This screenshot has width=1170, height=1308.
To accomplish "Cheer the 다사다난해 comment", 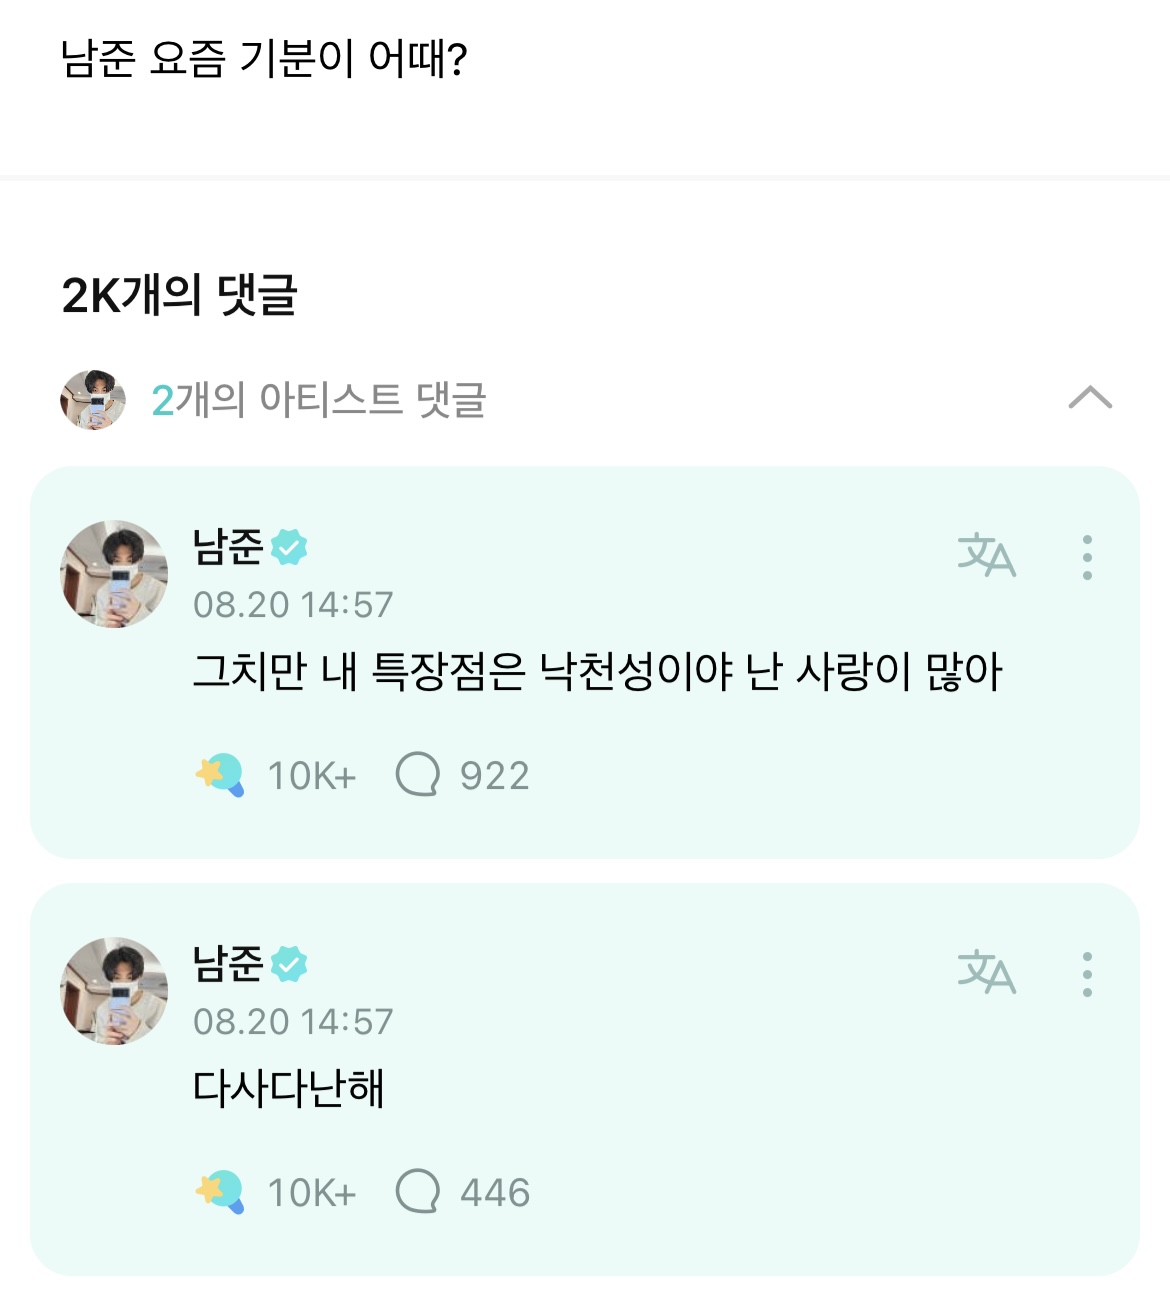I will 220,1192.
